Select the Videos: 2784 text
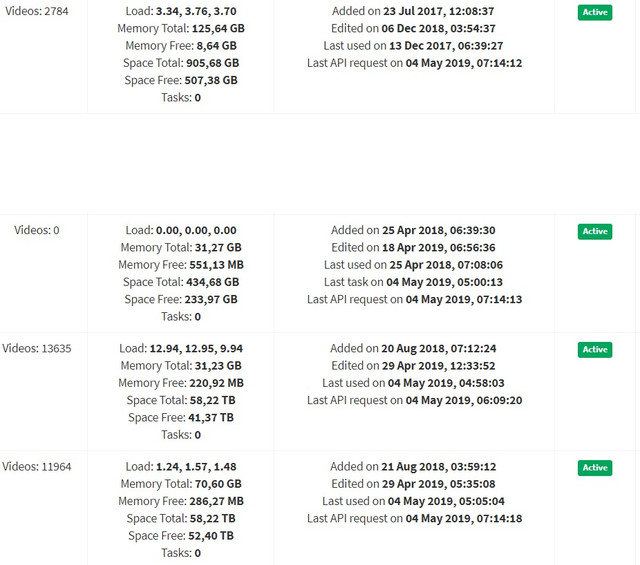Viewport: 640px width, 565px height. point(37,11)
